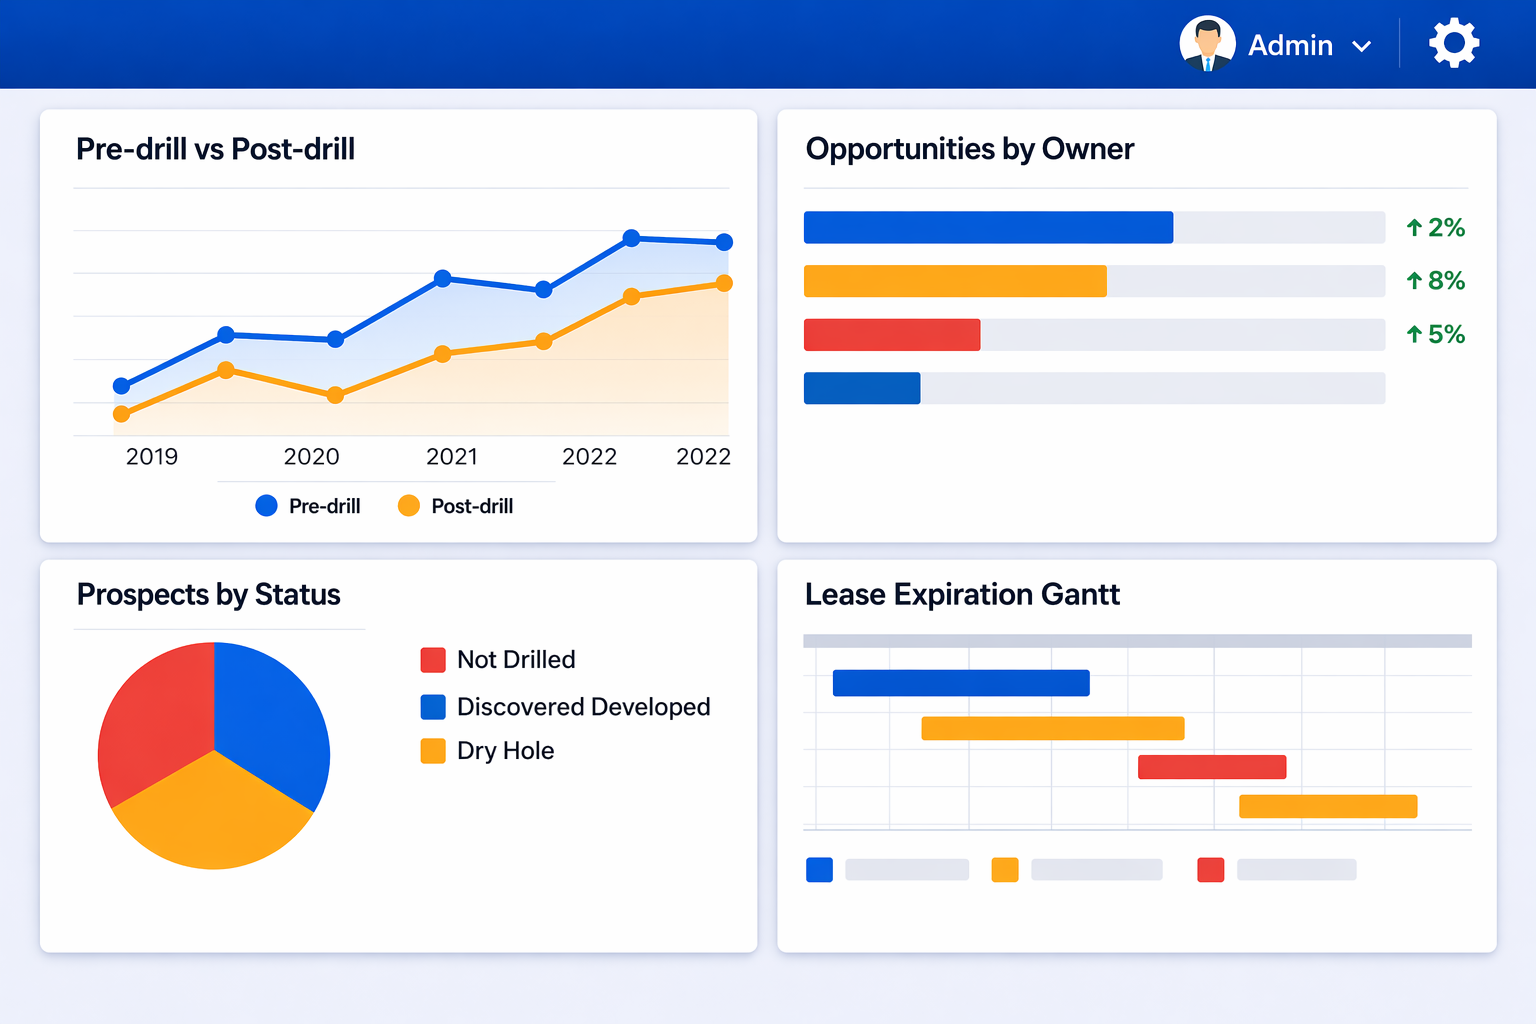Viewport: 1536px width, 1024px height.
Task: Expand the Lease Expiration Gantt timeline header
Action: pyautogui.click(x=1138, y=640)
